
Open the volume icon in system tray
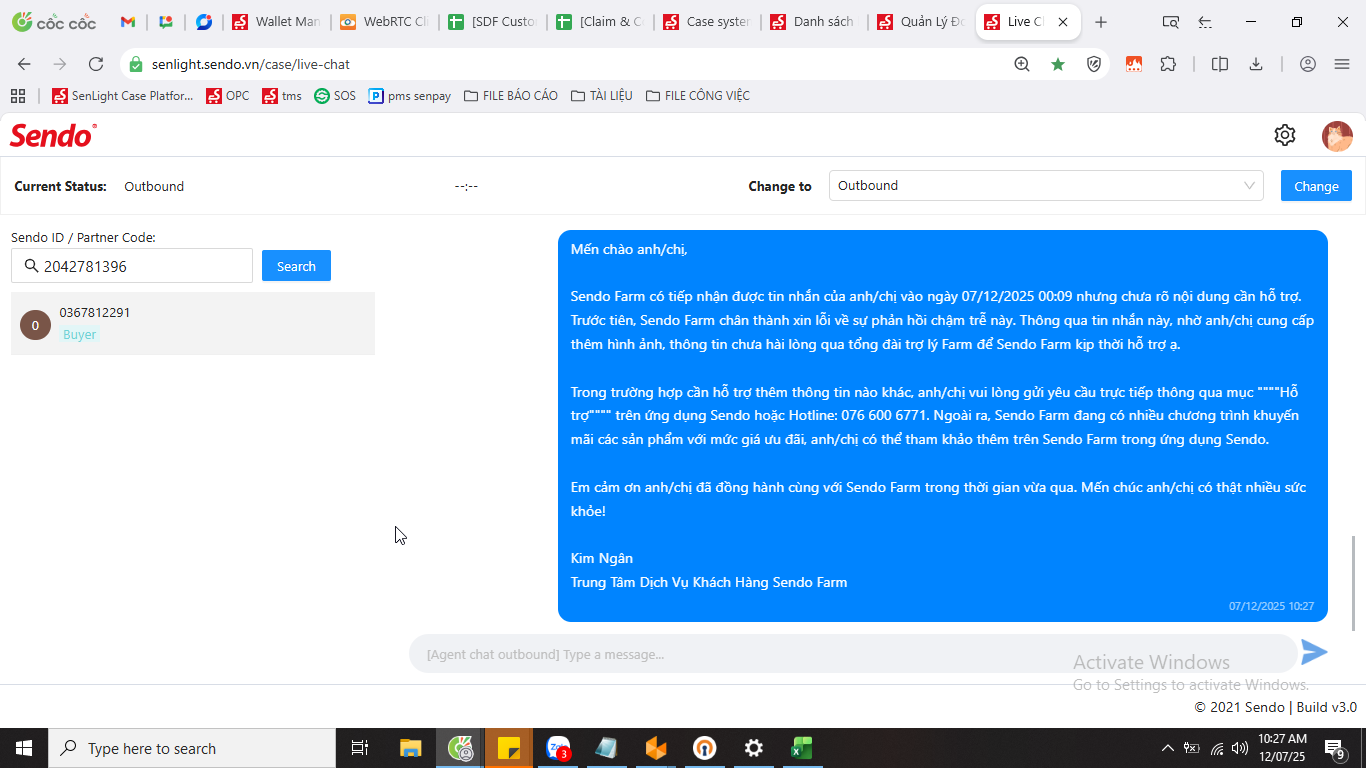[1240, 748]
